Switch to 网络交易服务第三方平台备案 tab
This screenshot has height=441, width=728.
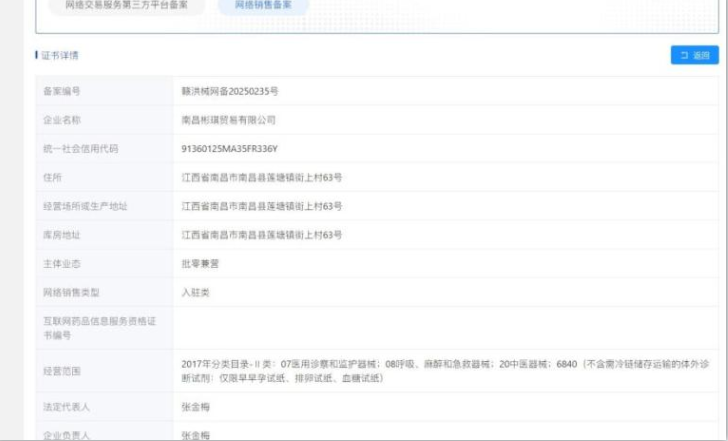tap(127, 6)
